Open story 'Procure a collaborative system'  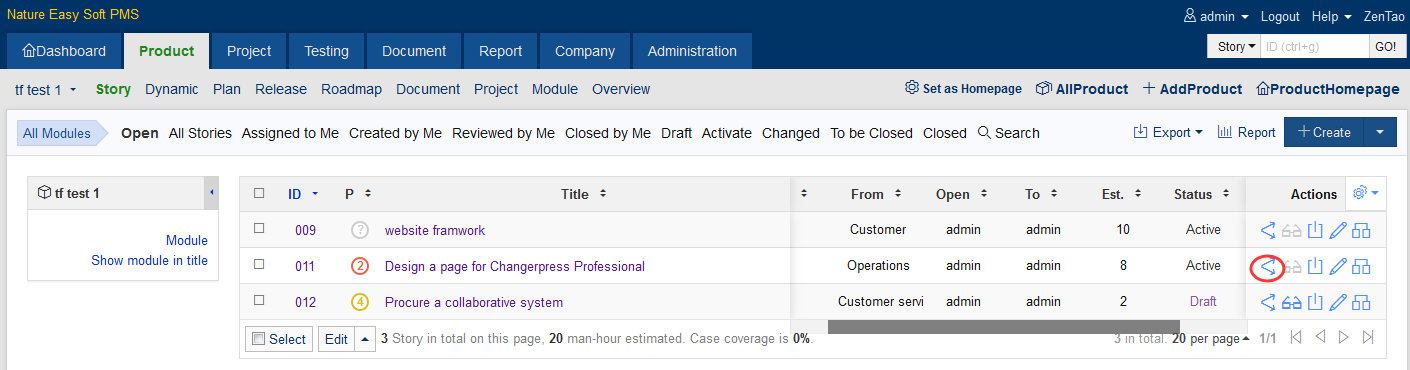(x=474, y=302)
